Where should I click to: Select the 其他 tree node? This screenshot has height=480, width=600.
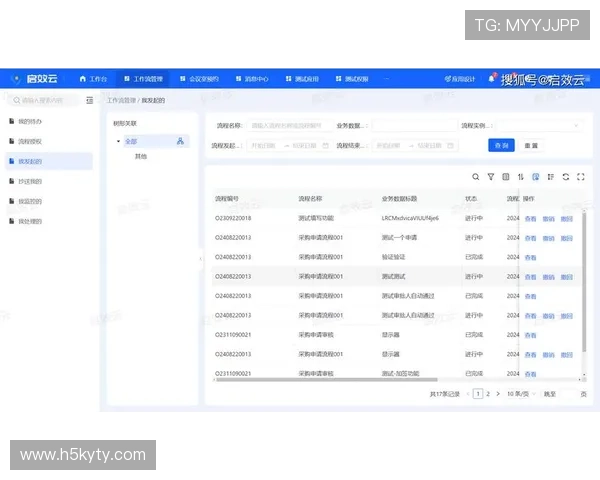141,156
